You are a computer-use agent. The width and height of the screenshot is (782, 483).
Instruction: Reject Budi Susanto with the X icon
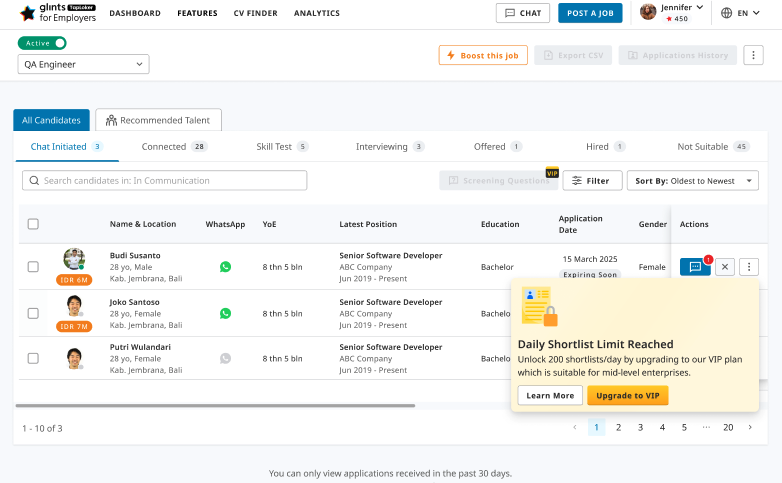pyautogui.click(x=725, y=267)
